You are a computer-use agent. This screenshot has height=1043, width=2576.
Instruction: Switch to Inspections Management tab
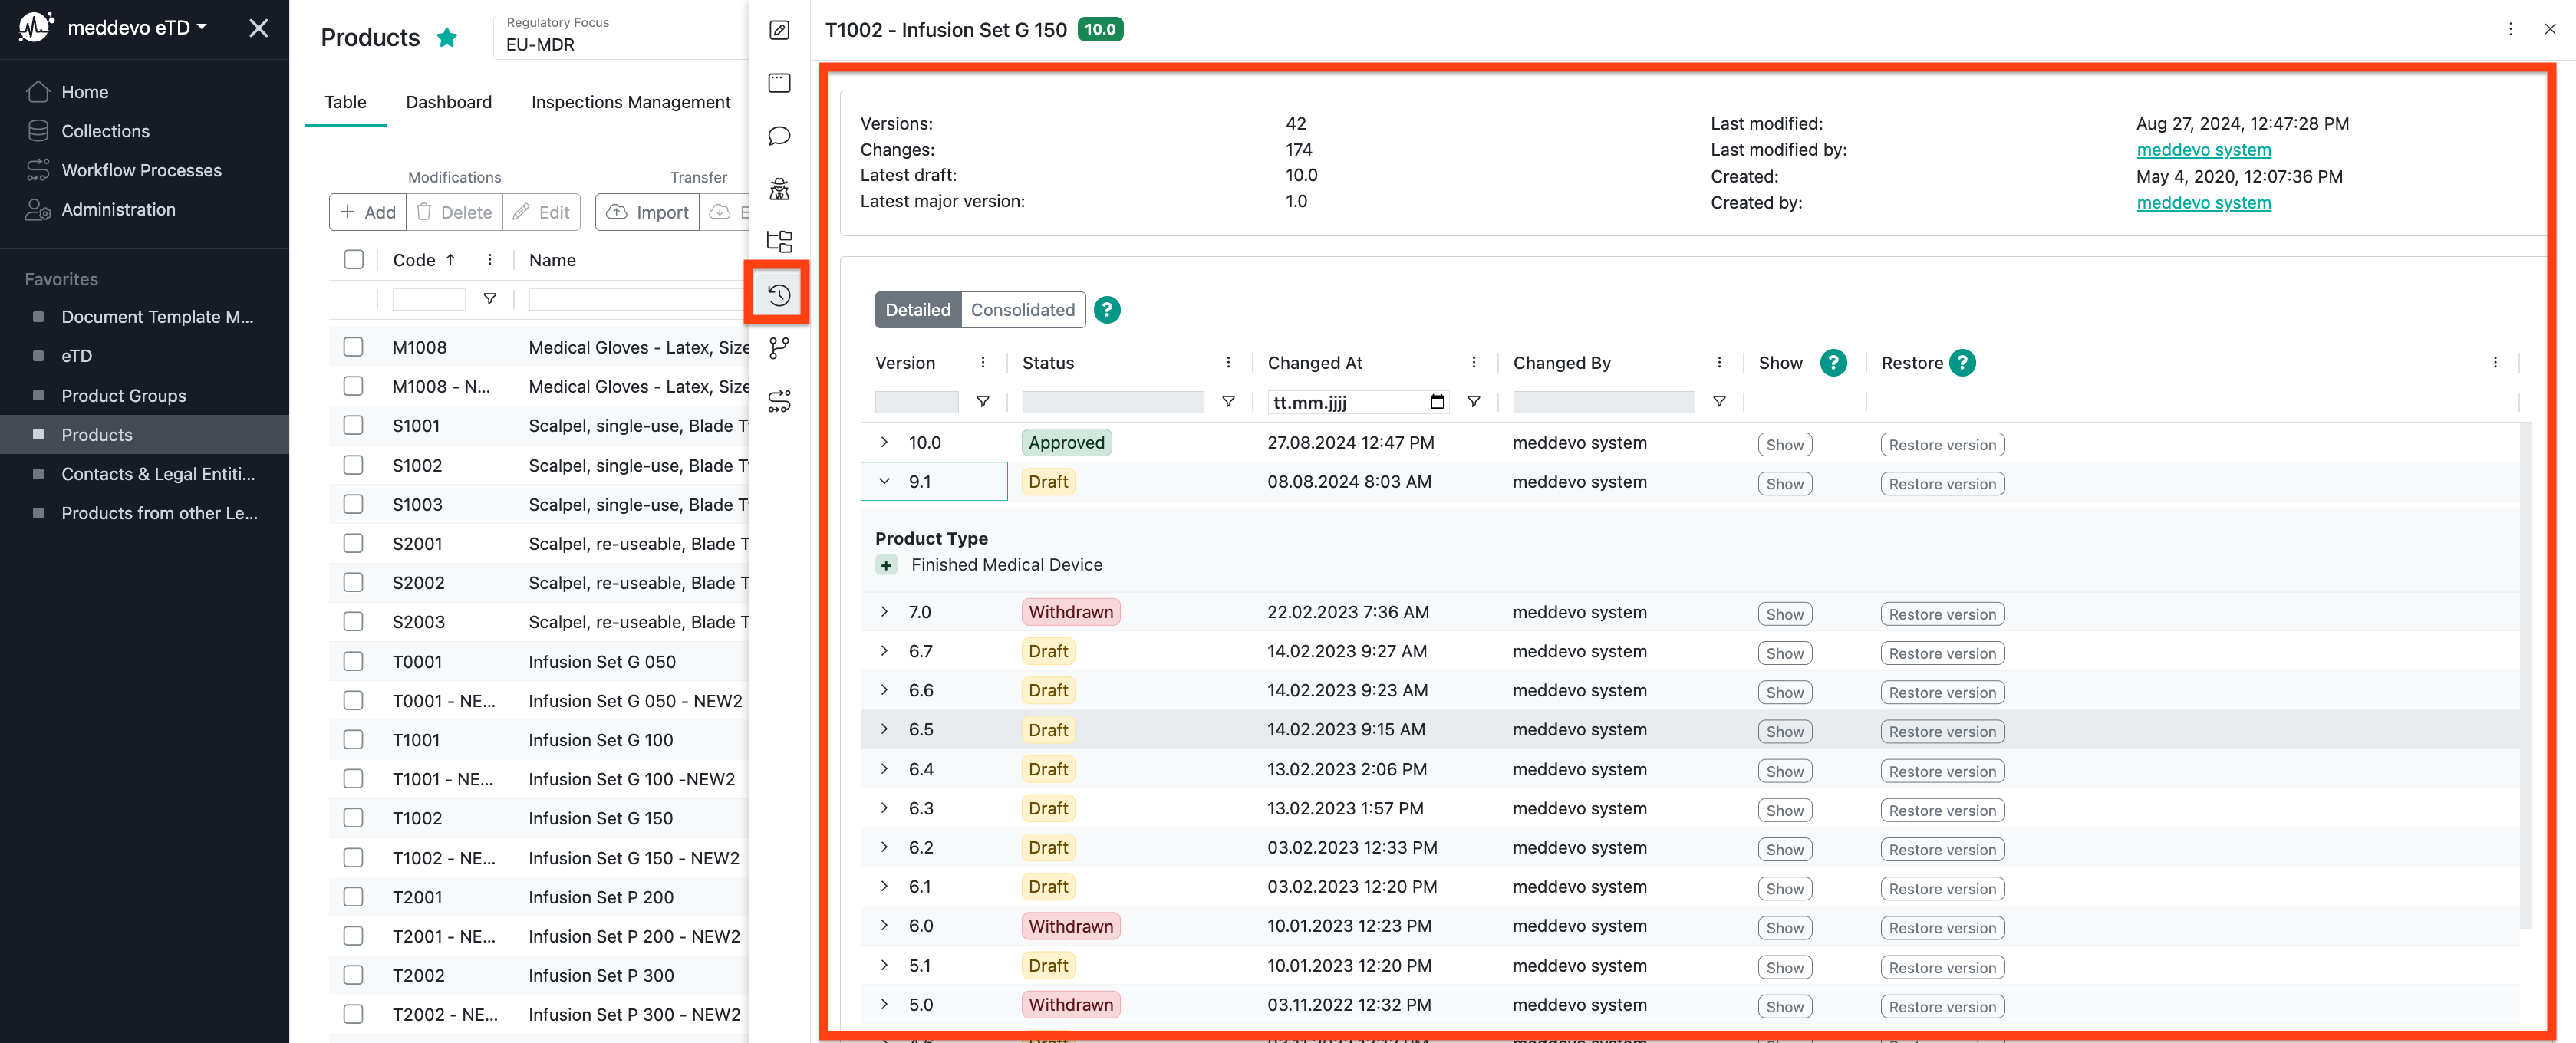click(630, 102)
